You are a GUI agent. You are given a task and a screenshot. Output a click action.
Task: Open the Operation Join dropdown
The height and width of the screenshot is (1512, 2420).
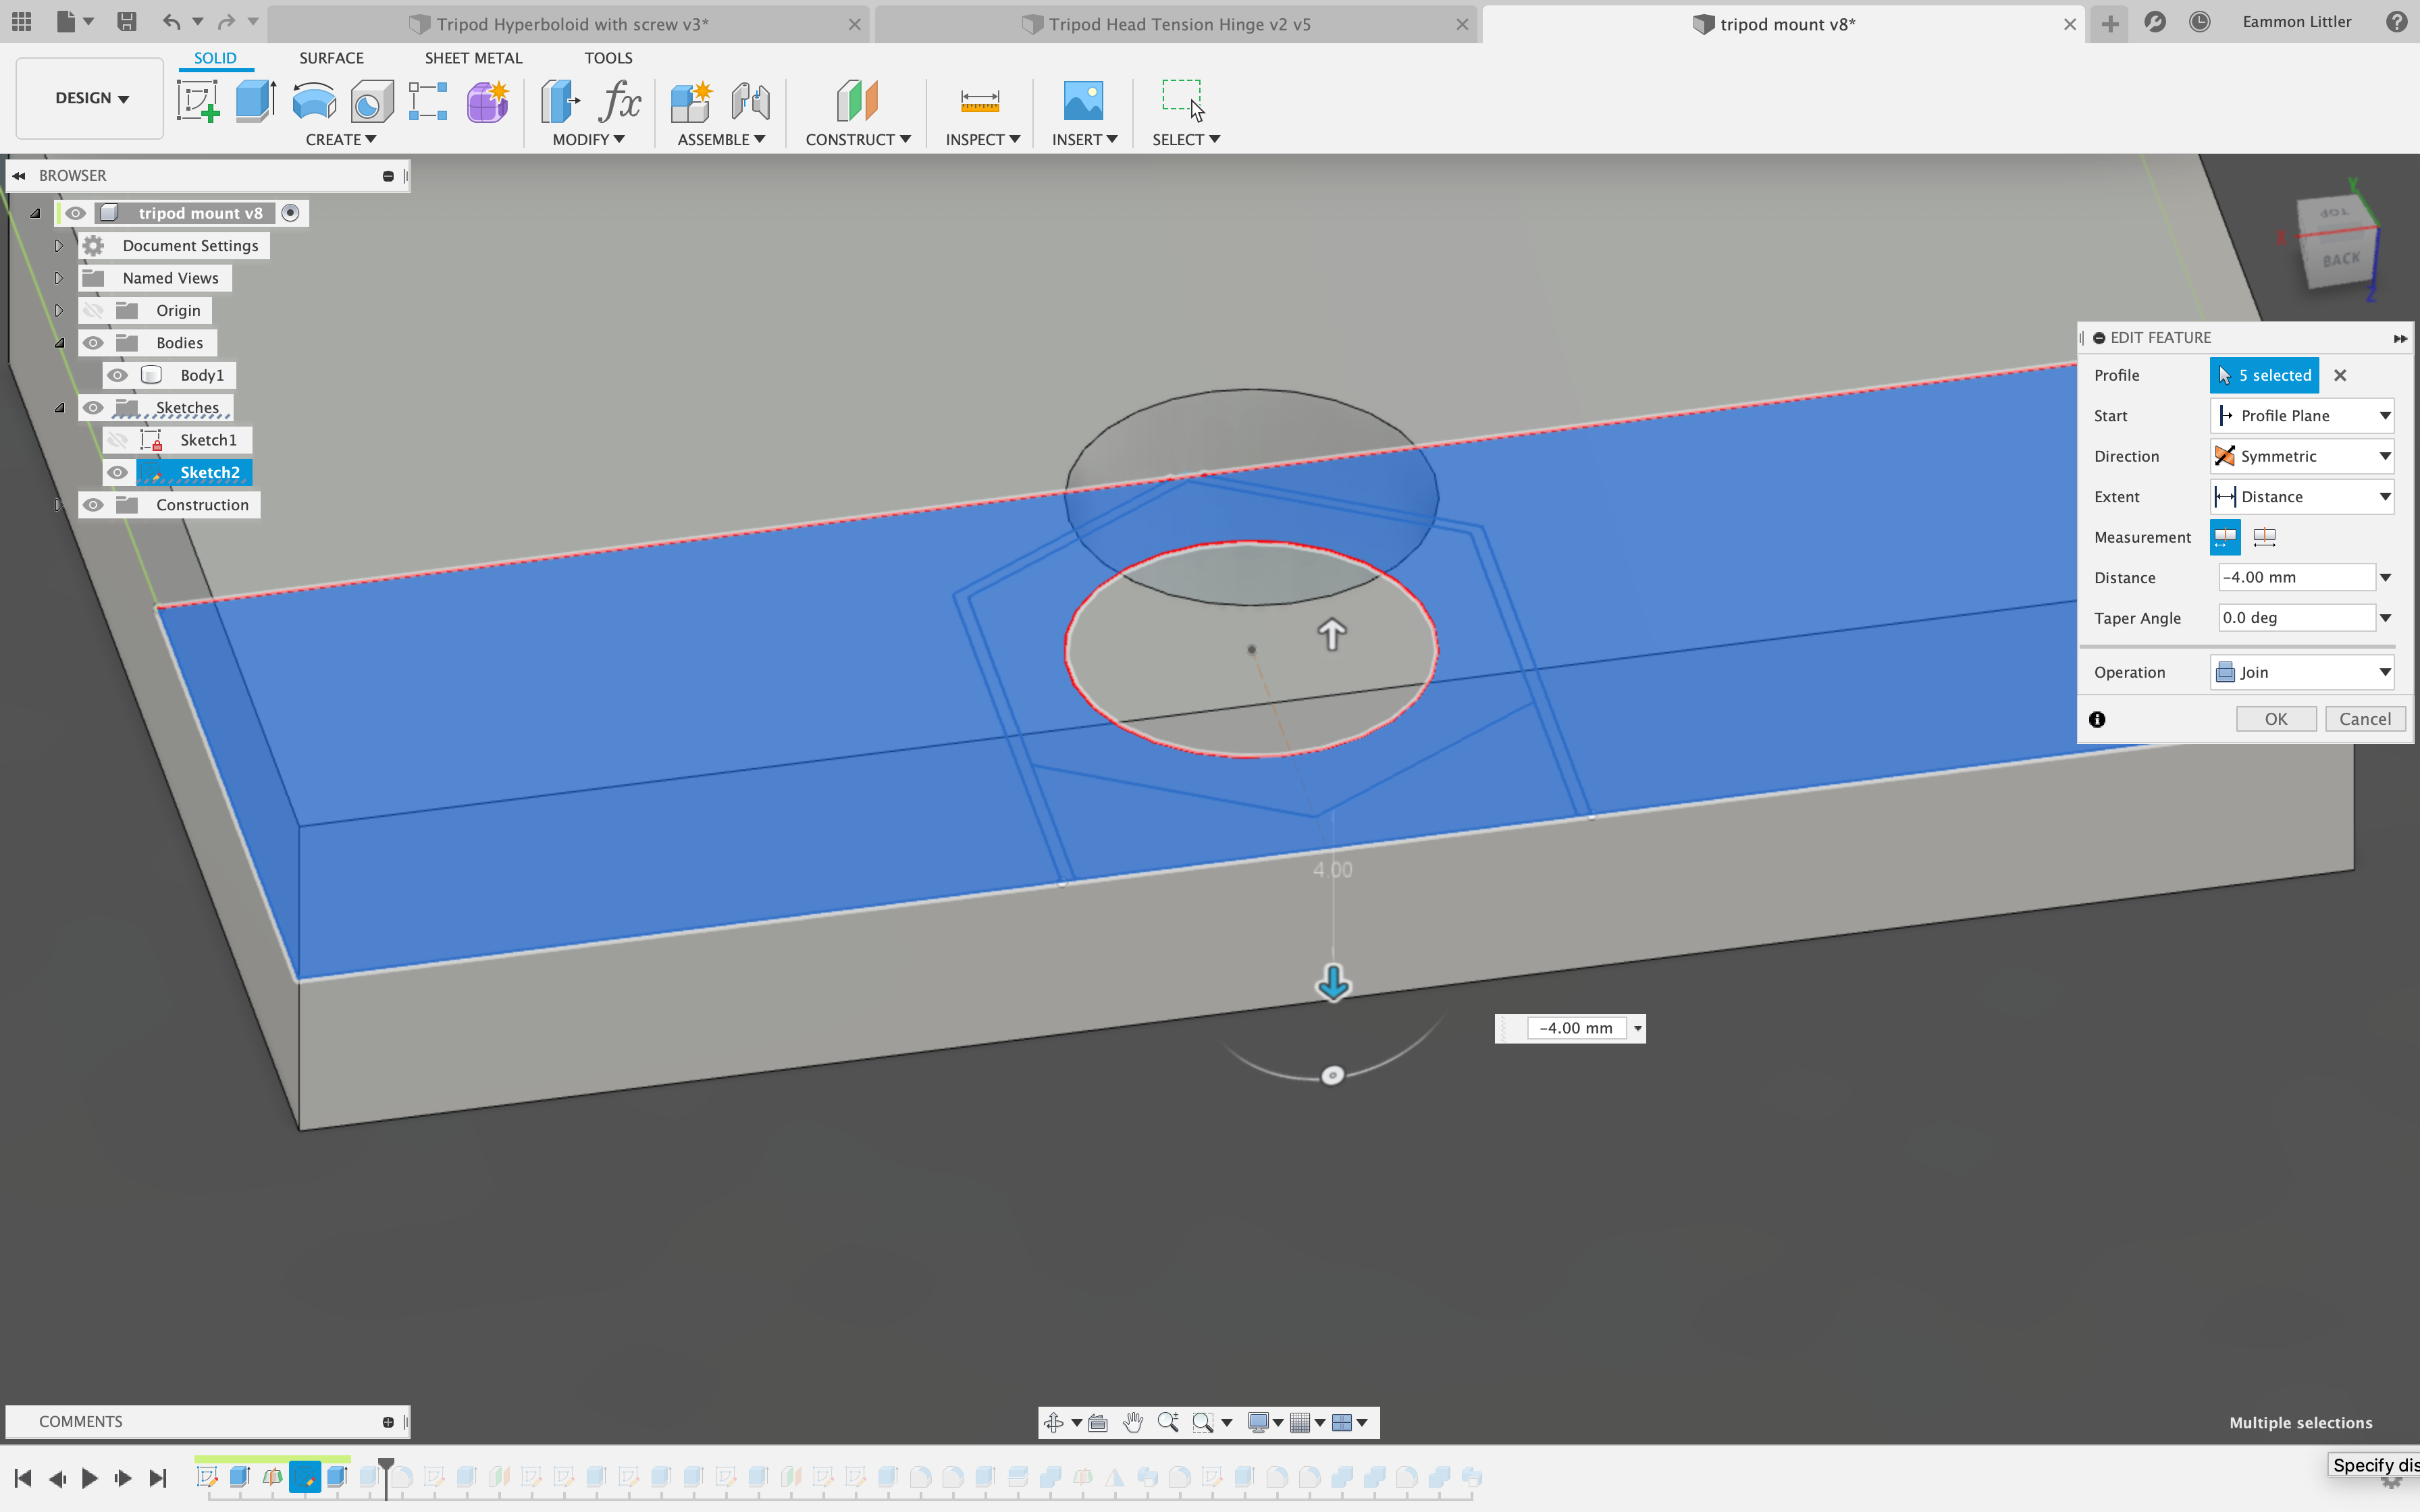point(2301,672)
